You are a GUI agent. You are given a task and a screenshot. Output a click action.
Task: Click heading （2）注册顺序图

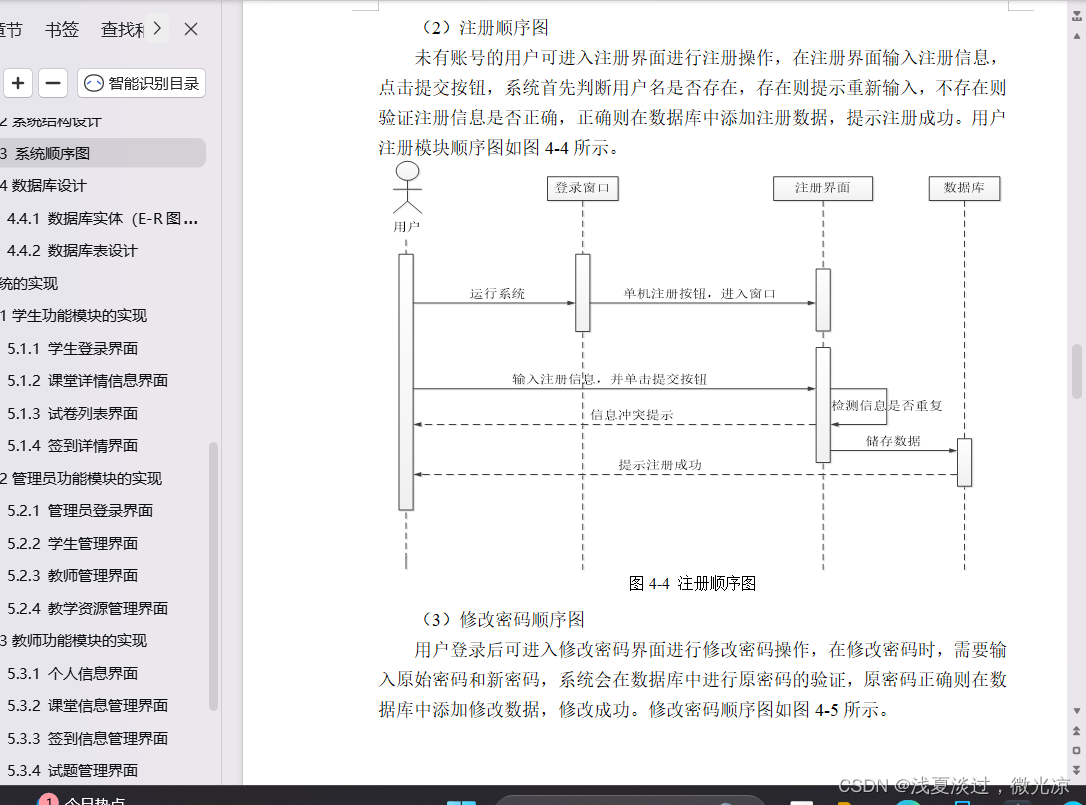(486, 28)
